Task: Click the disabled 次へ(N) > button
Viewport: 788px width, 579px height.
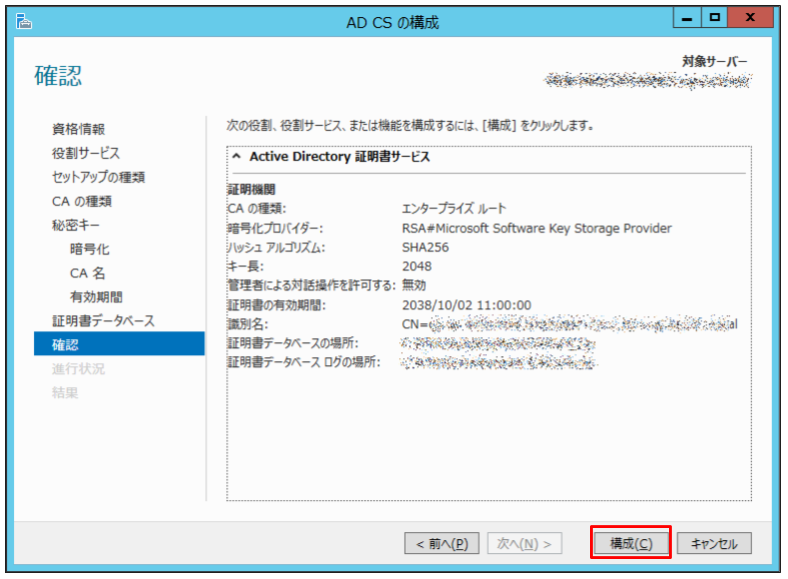Action: (524, 543)
